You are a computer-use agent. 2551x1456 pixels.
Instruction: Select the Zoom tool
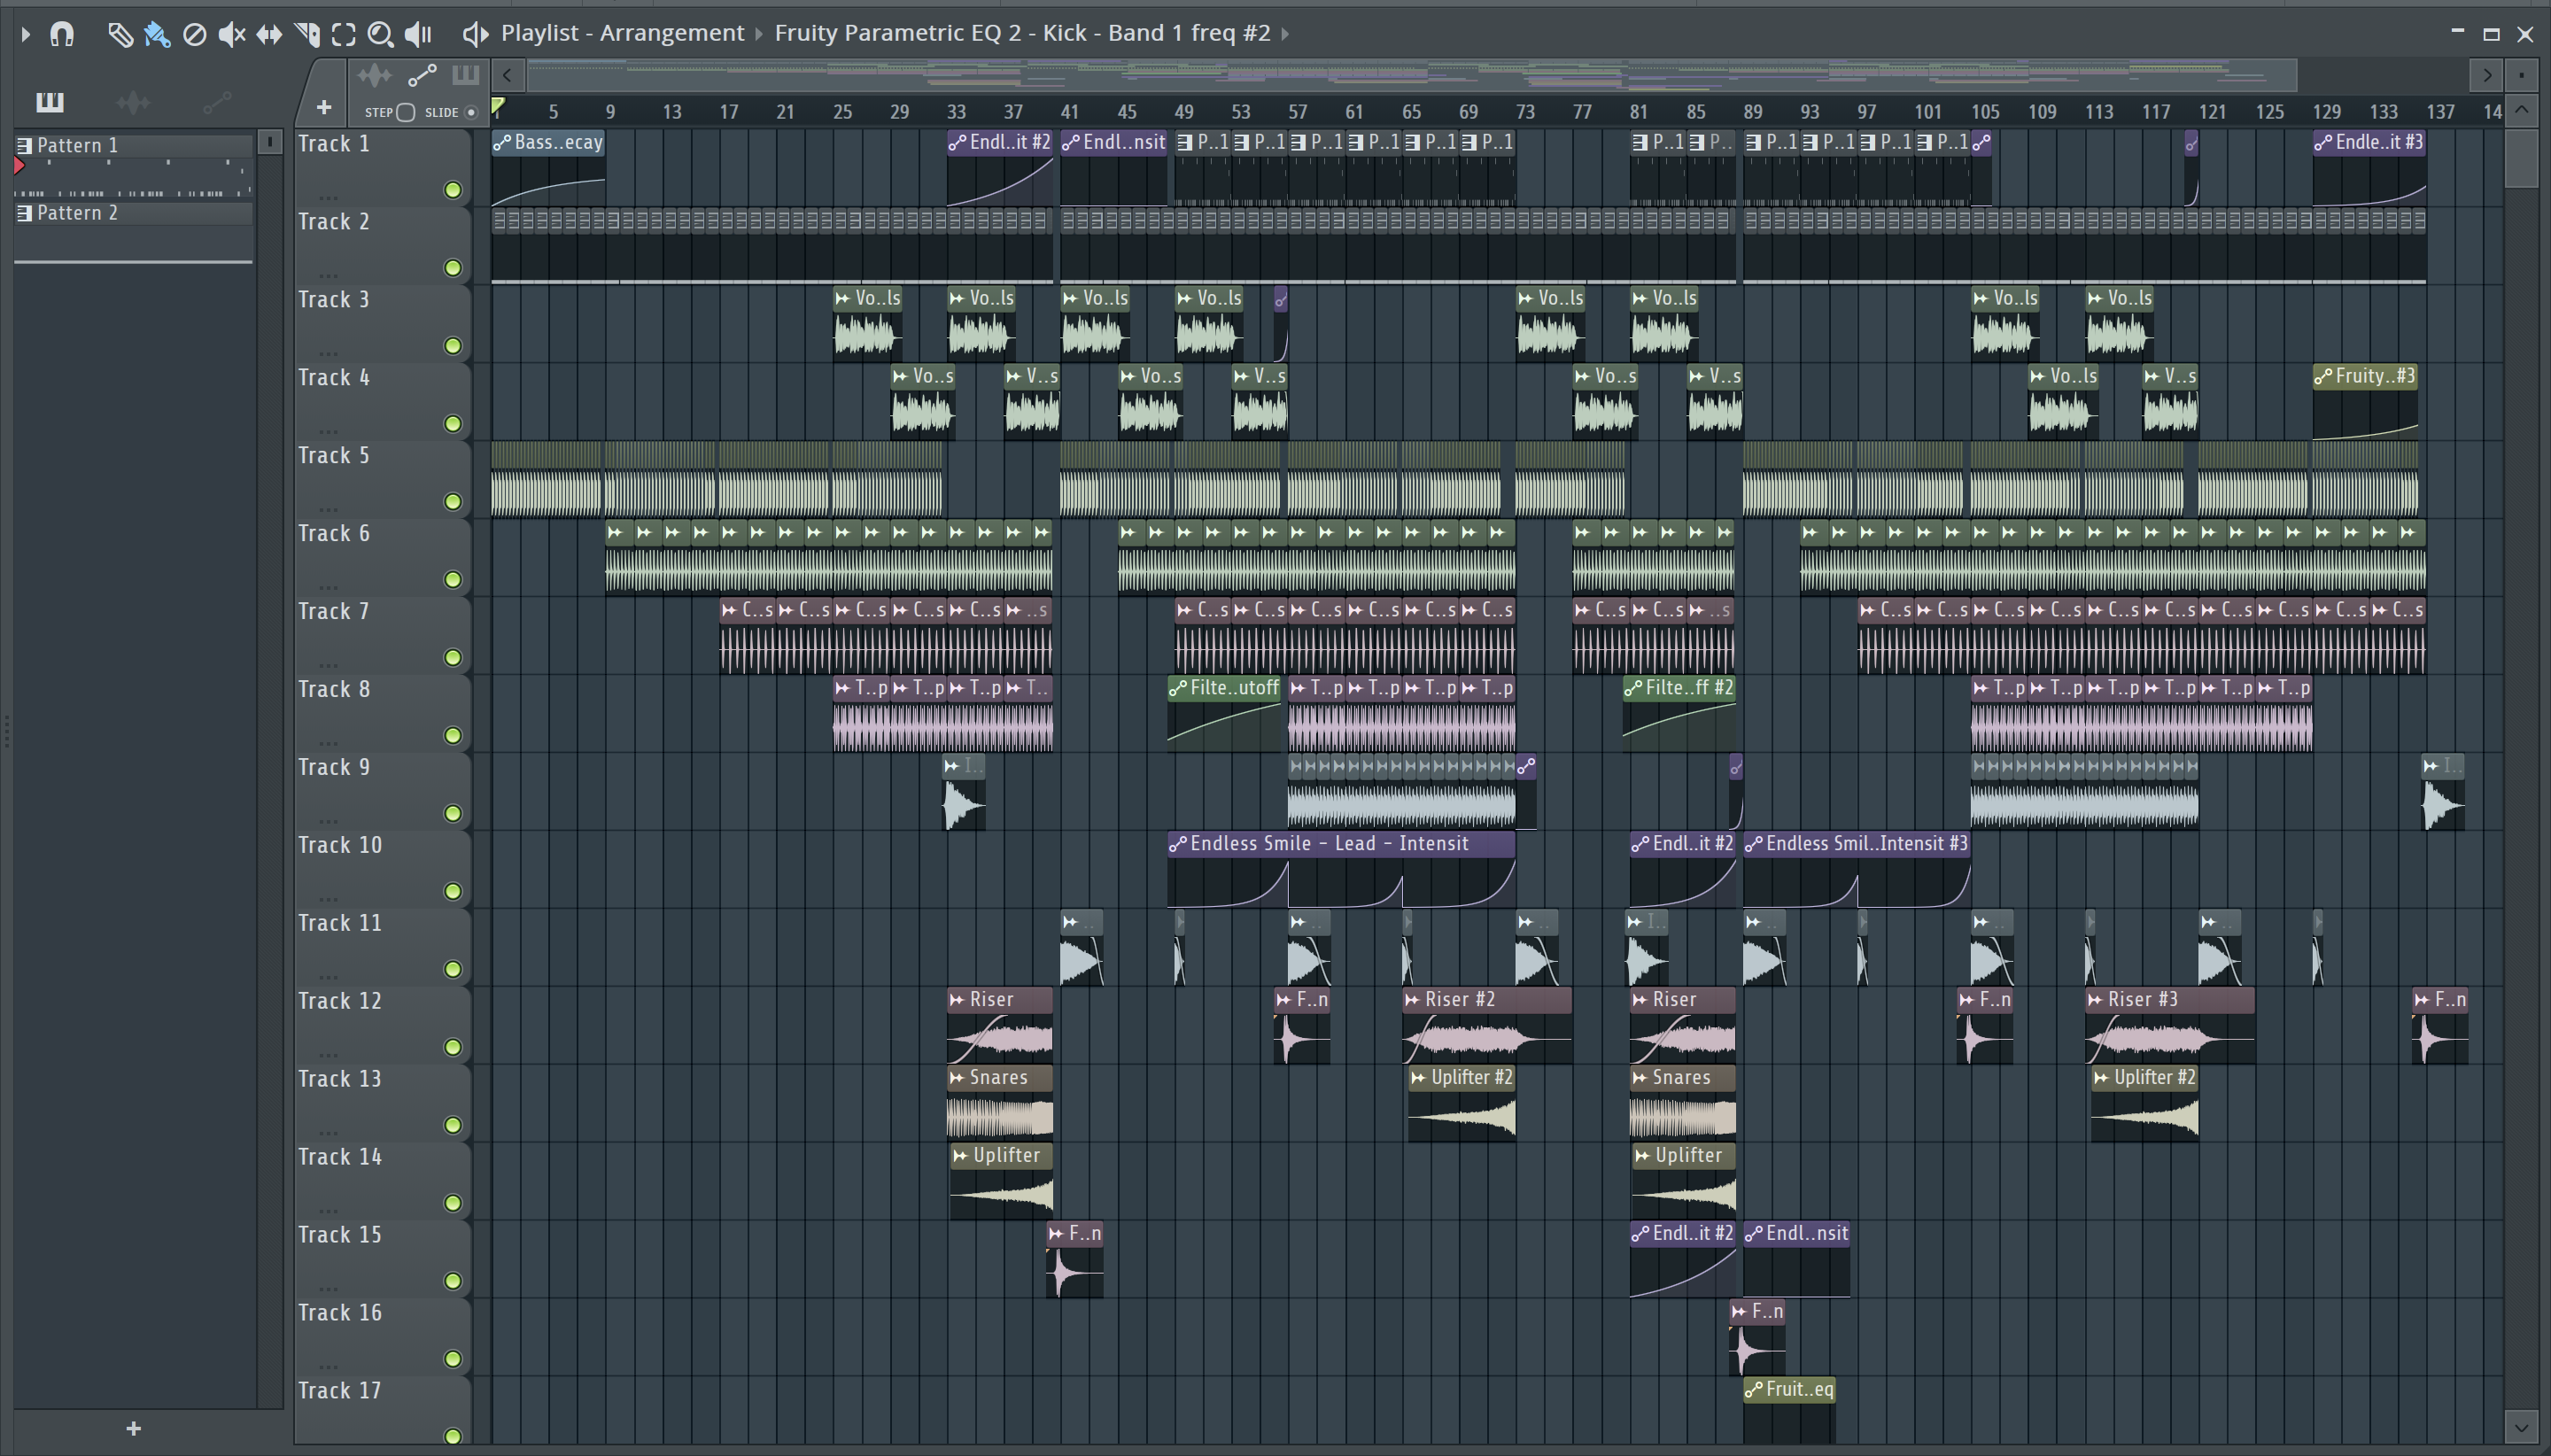point(380,34)
